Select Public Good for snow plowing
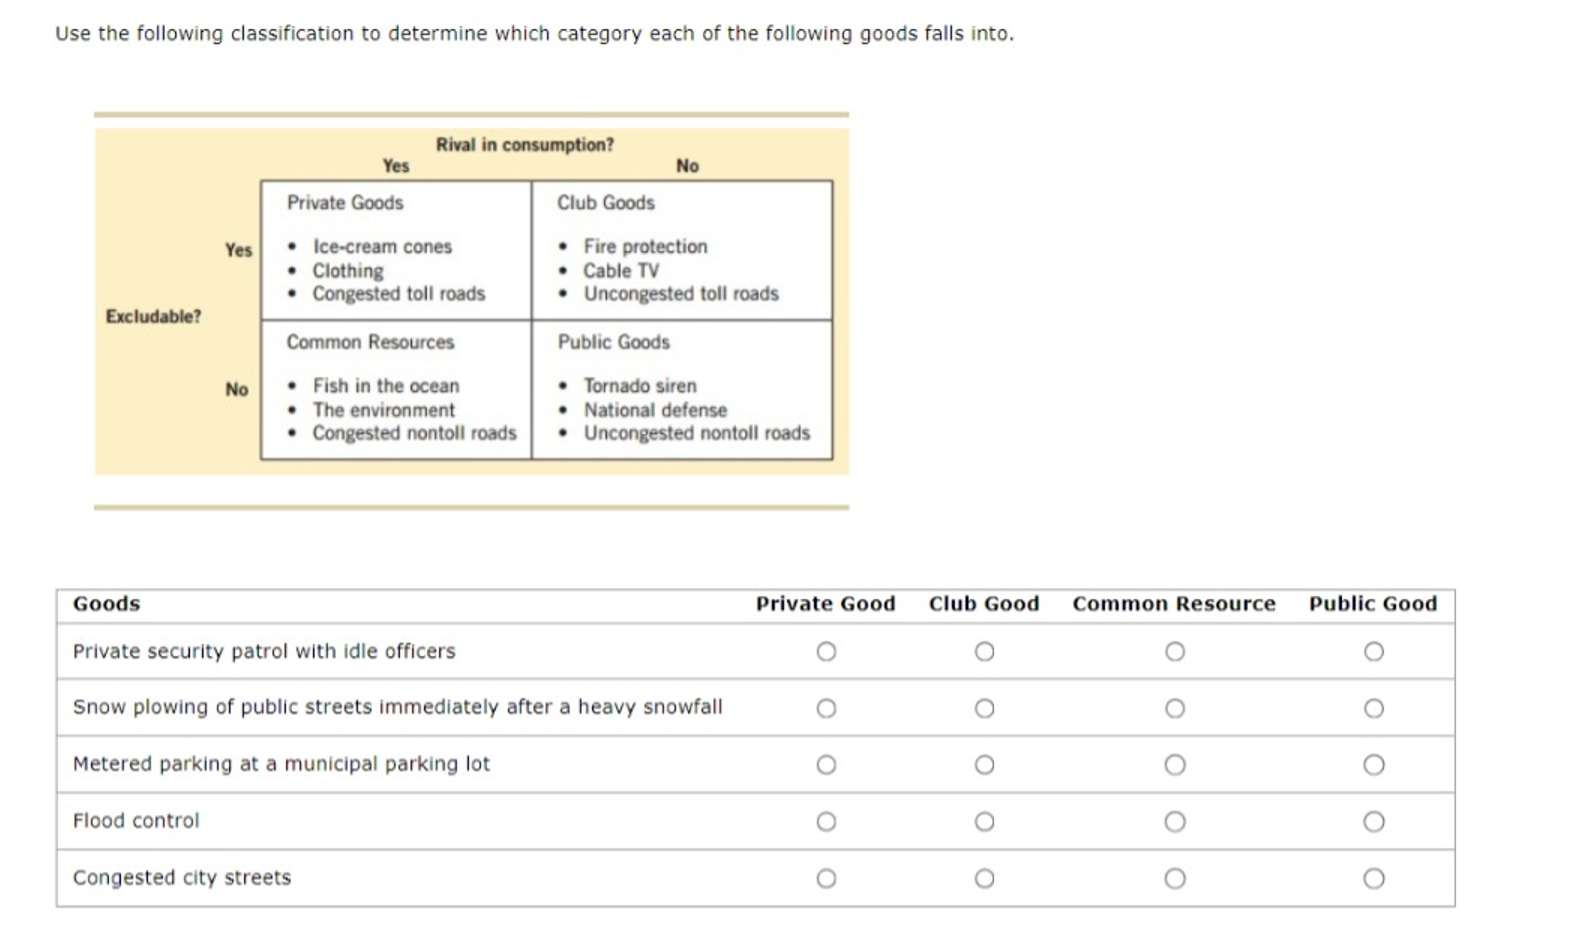This screenshot has height=938, width=1570. point(1373,708)
